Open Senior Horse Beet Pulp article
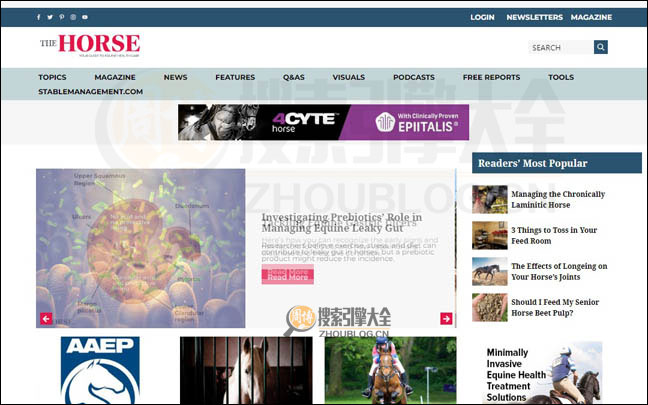Screen dimensions: 648x405 [555, 307]
